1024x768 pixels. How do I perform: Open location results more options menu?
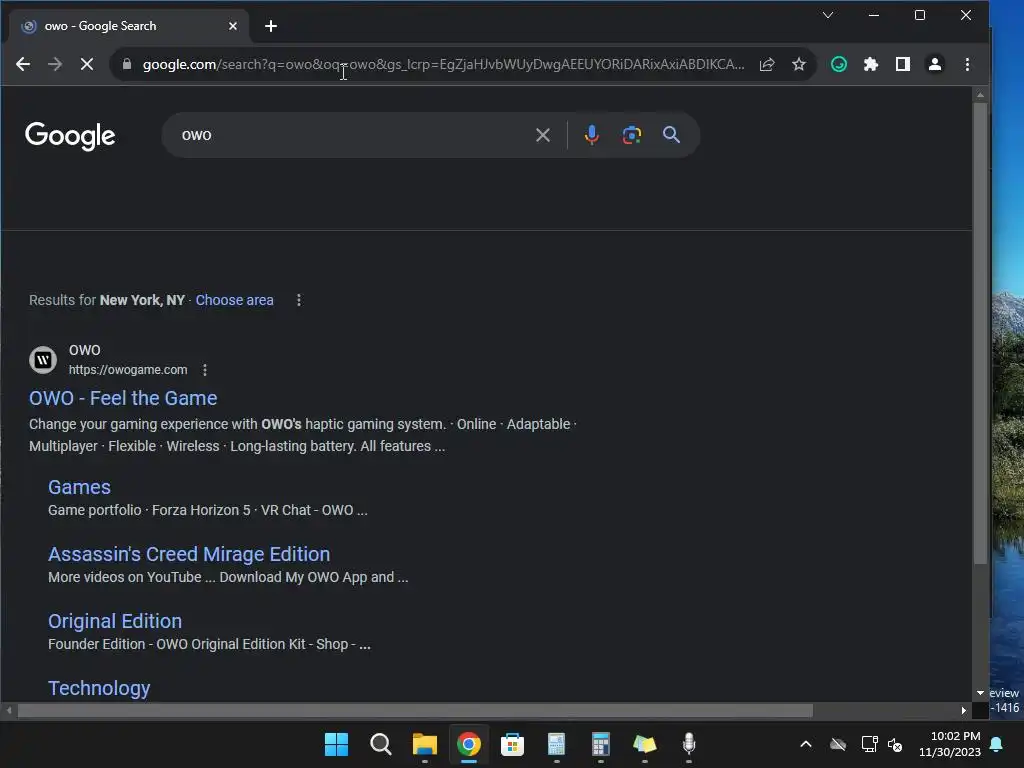point(298,300)
